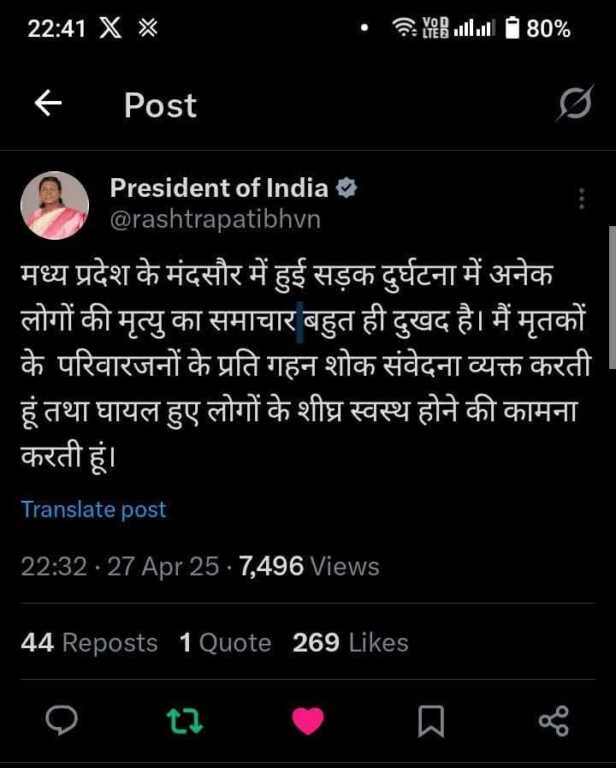Unlike the post with pink heart
This screenshot has width=616, height=768.
coord(308,721)
